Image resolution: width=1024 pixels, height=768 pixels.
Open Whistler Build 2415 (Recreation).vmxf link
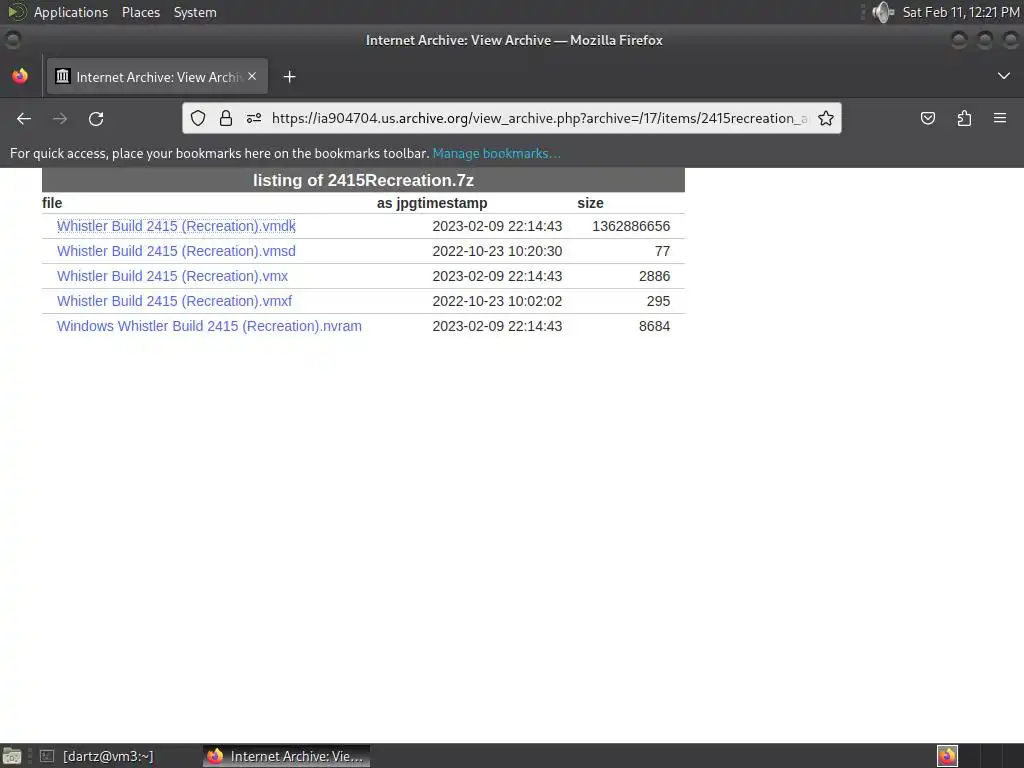point(174,301)
